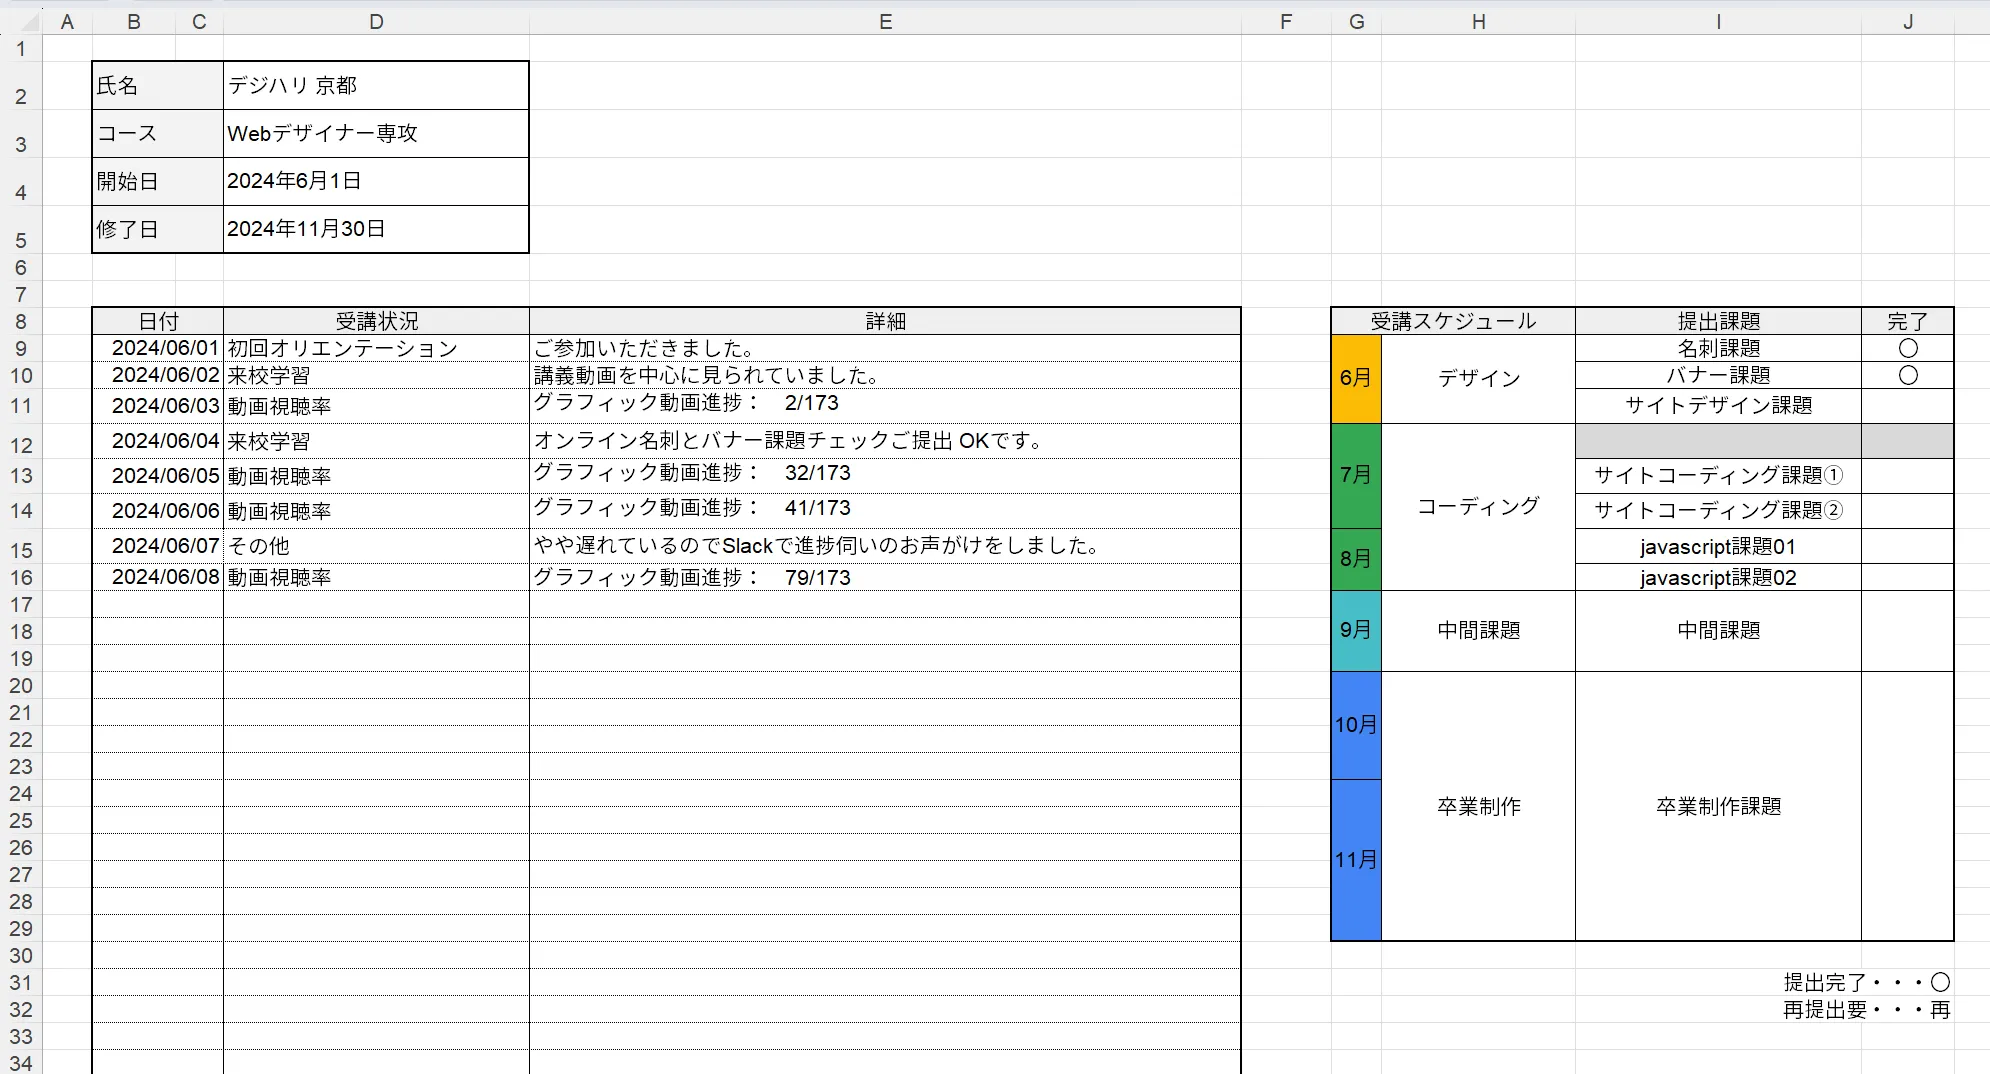
Task: Select the javascript課題02 cell
Action: point(1718,578)
